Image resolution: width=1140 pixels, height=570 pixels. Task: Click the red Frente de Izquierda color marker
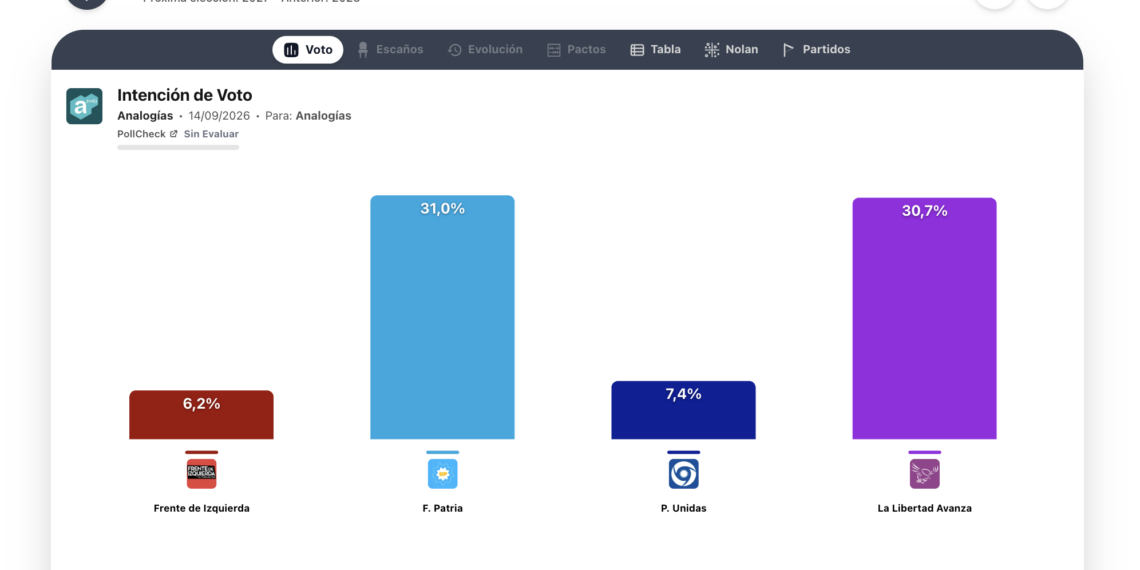coord(201,452)
